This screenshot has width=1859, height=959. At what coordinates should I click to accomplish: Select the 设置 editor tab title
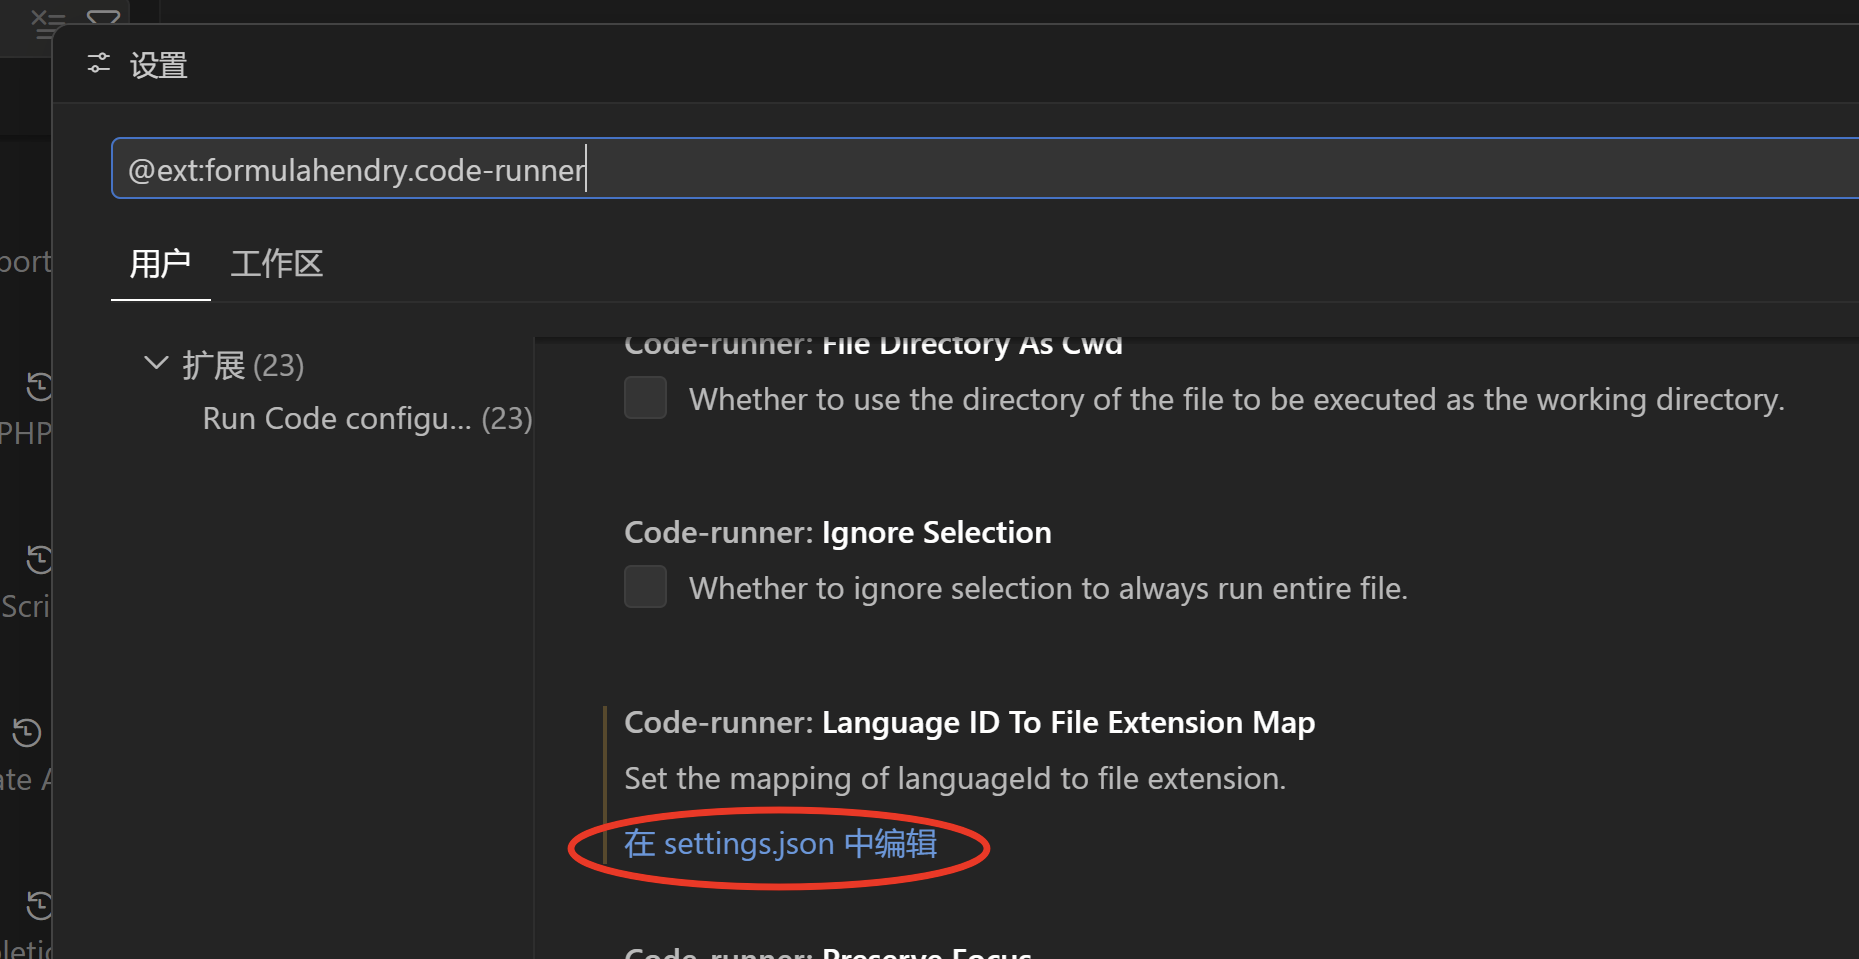tap(159, 65)
